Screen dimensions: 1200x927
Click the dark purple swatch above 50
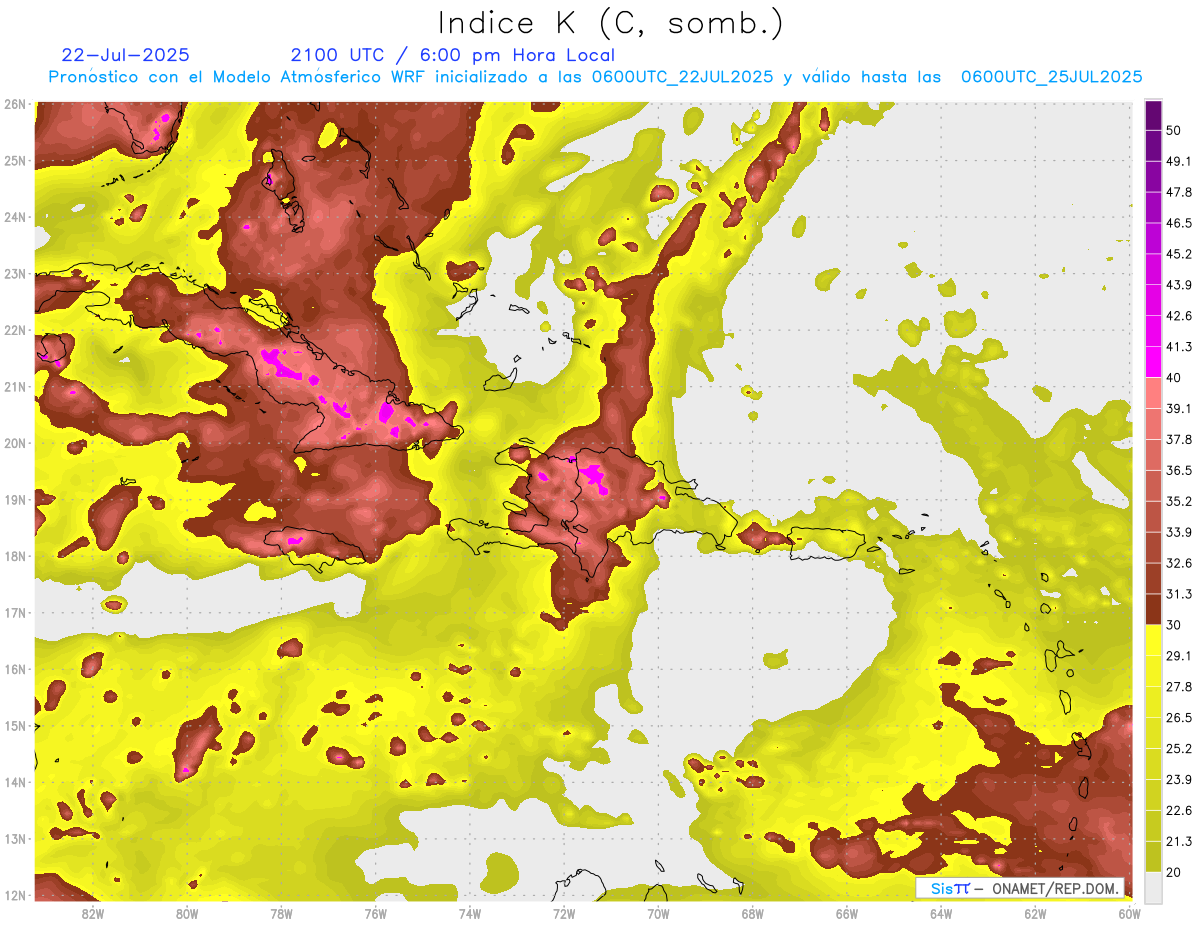click(1154, 115)
